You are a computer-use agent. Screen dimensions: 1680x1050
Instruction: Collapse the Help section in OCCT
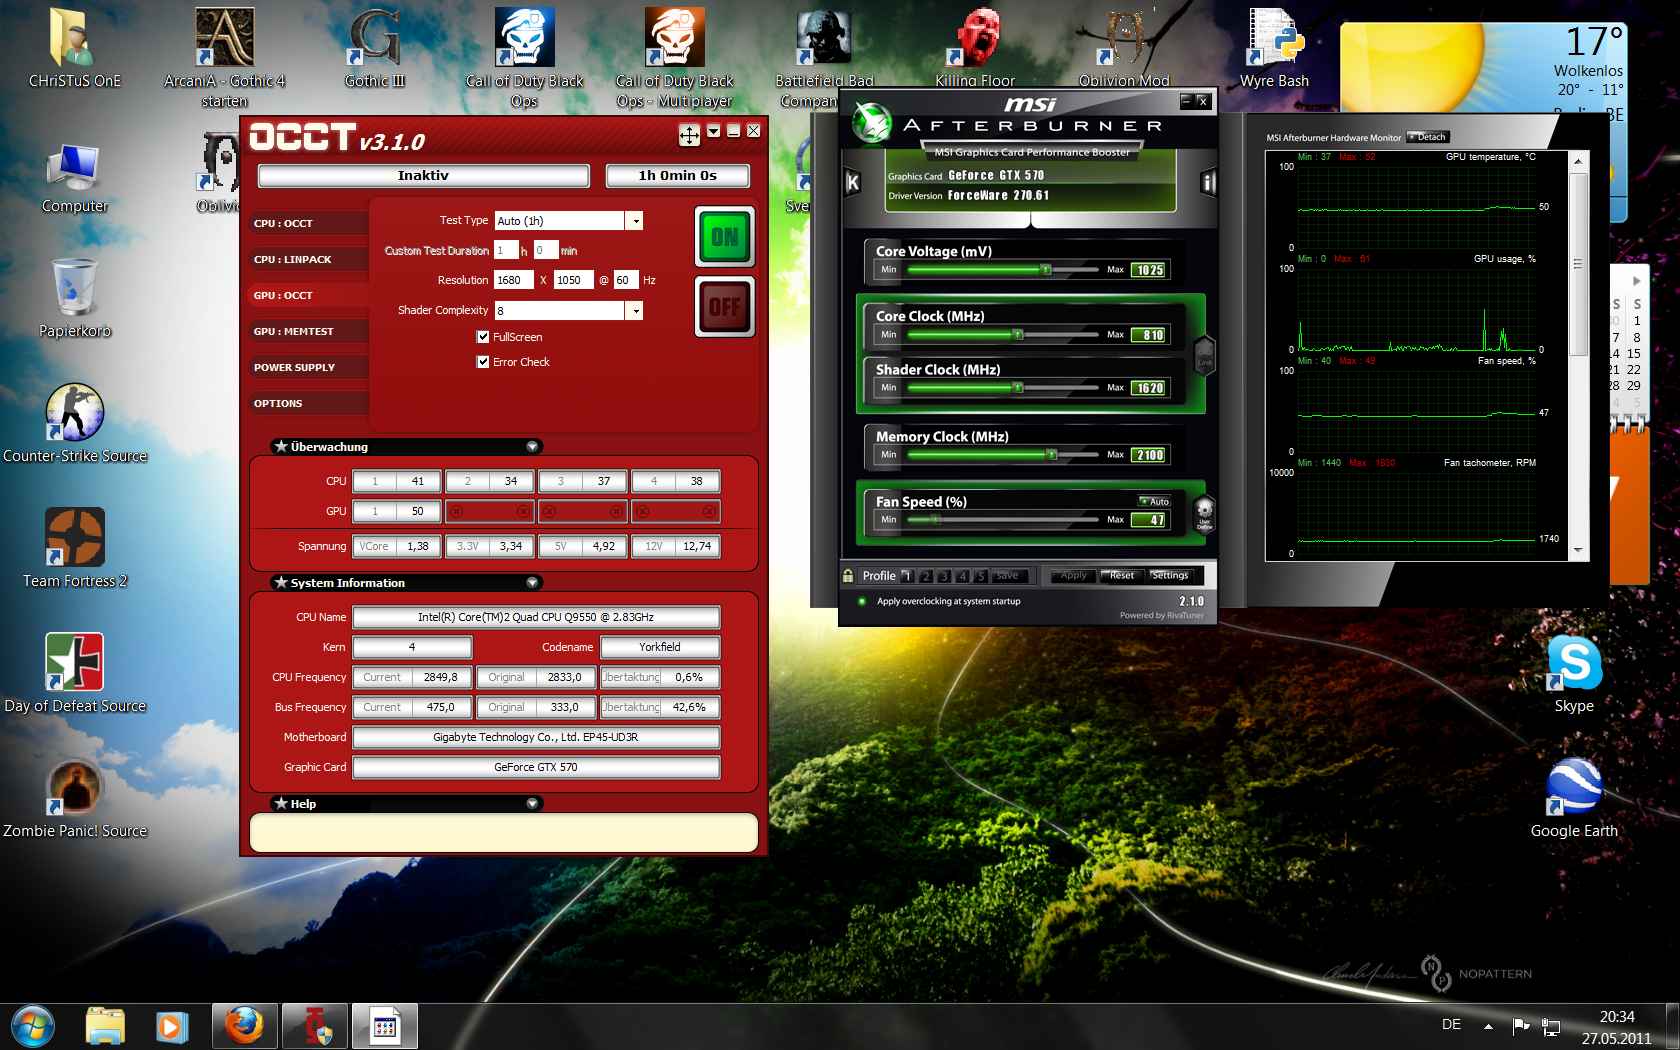(532, 804)
